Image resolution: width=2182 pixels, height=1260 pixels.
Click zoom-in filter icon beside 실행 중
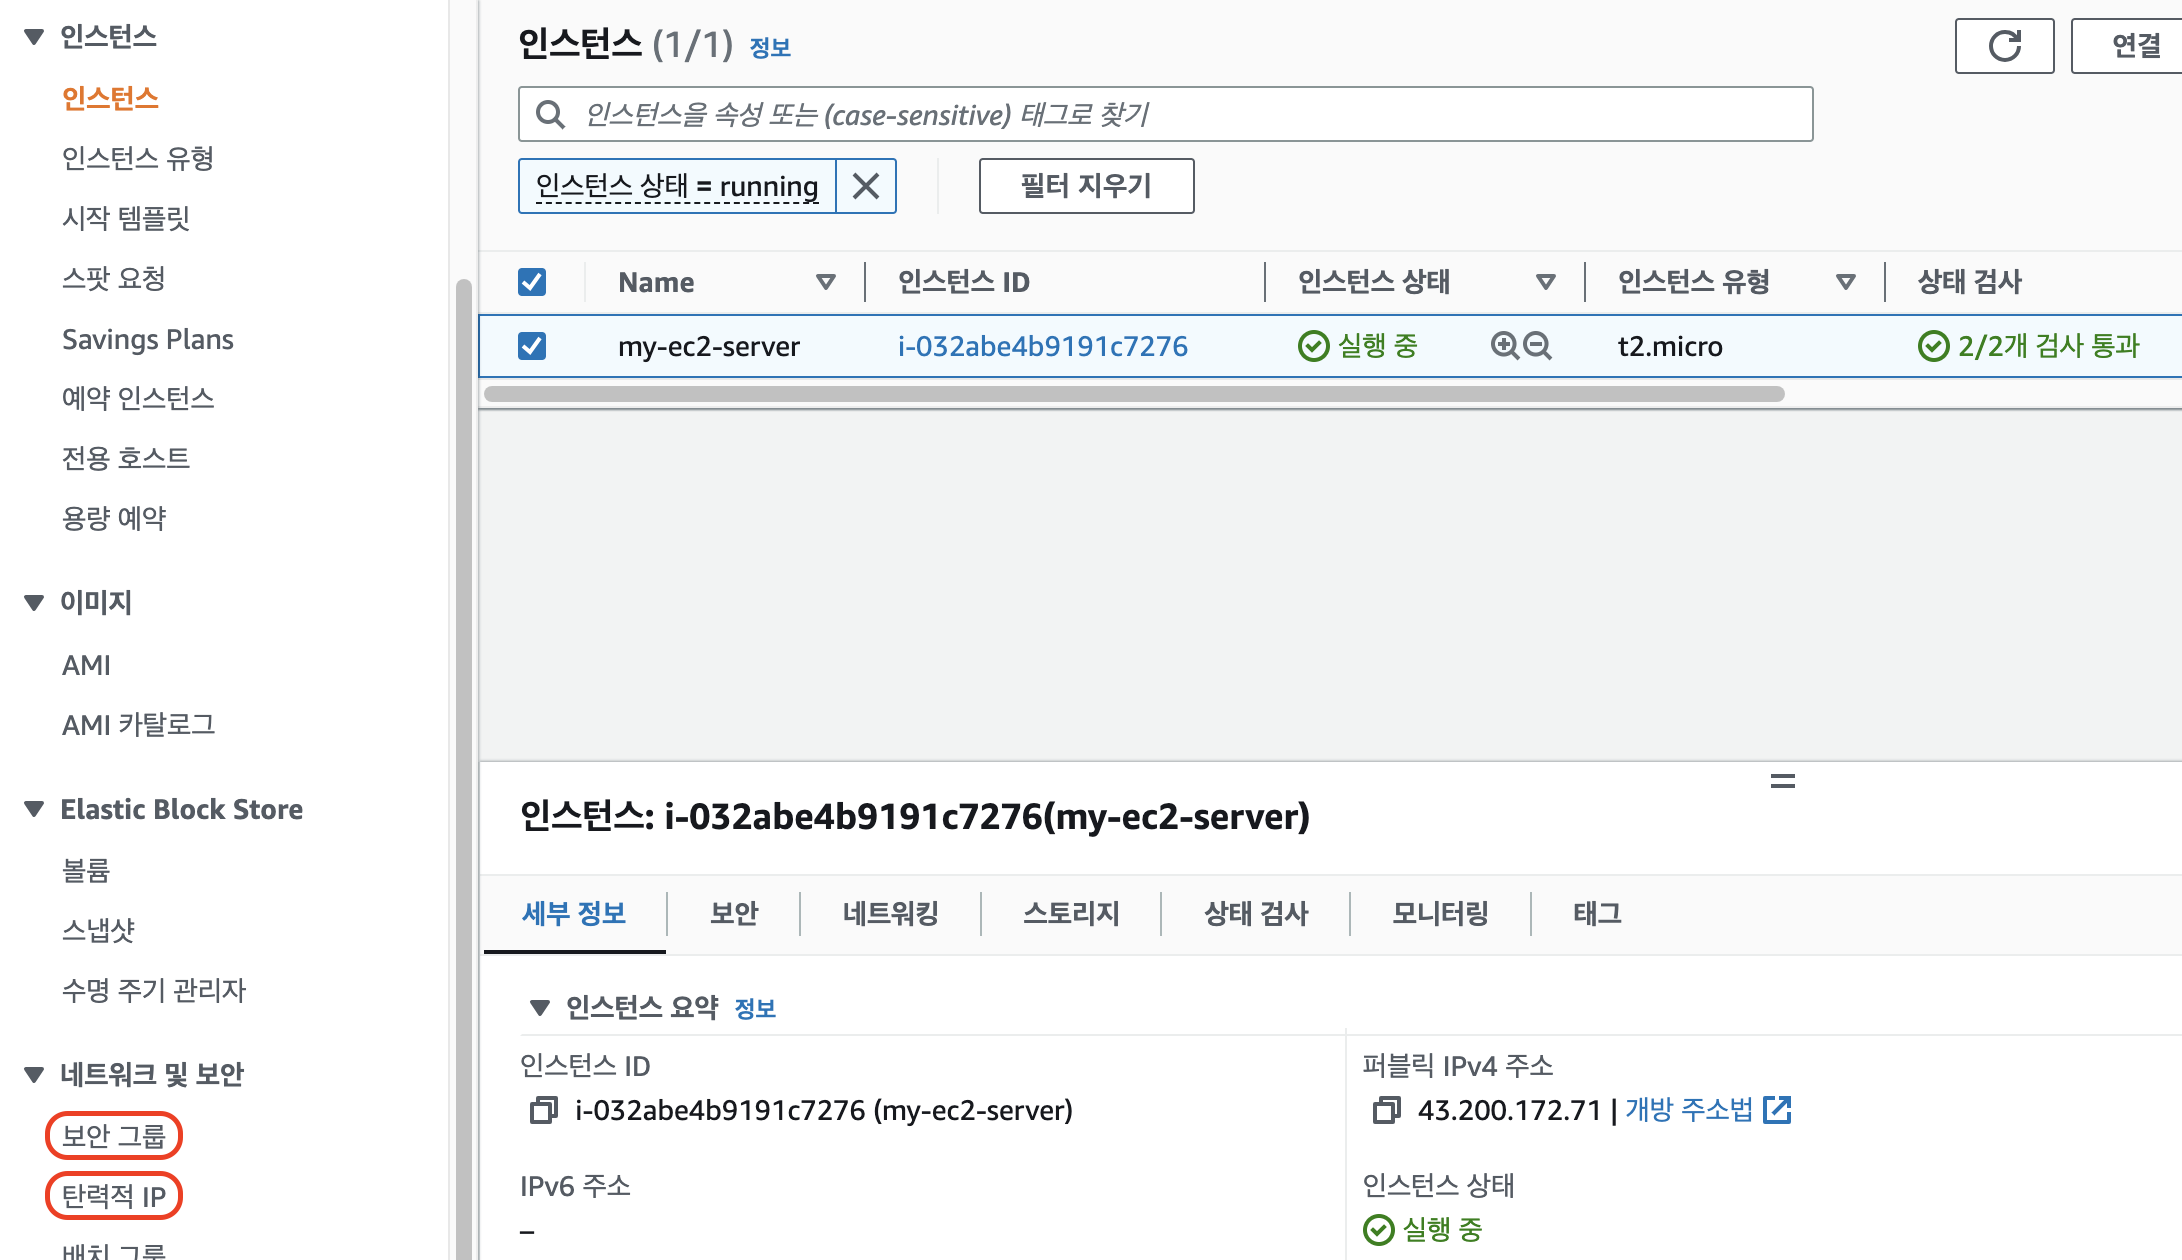click(1504, 346)
